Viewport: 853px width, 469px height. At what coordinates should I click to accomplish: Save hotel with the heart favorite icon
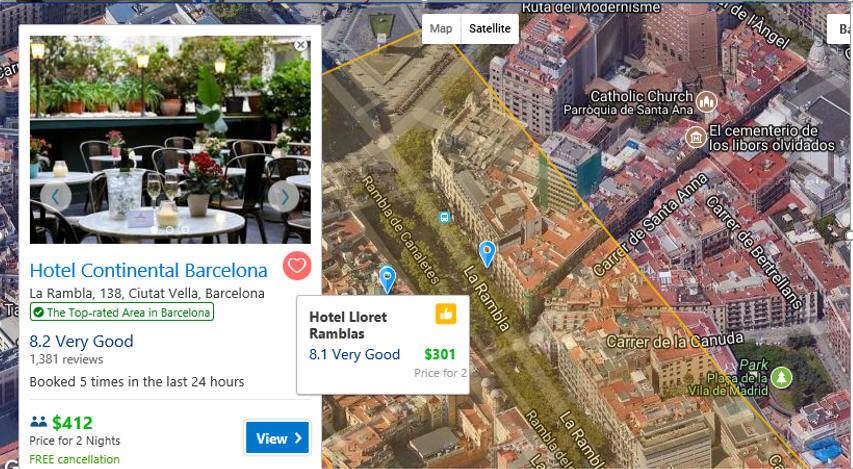coord(296,266)
